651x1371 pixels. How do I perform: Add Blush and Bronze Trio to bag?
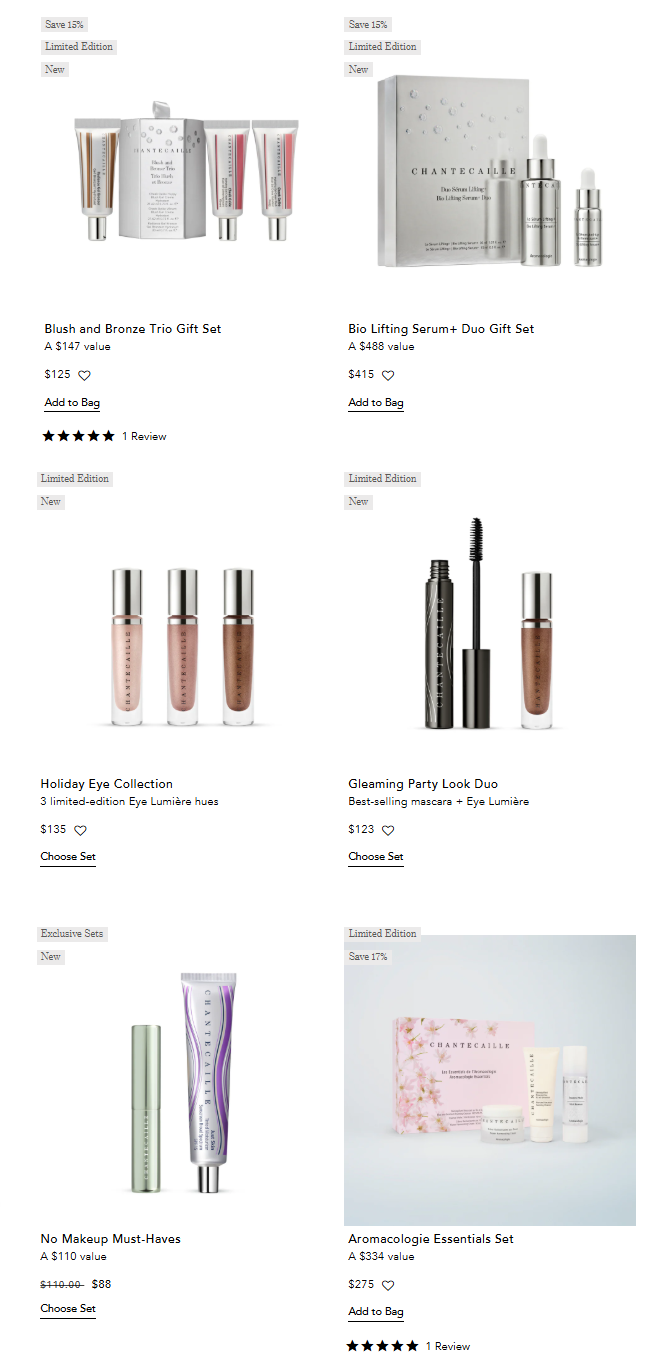click(72, 403)
